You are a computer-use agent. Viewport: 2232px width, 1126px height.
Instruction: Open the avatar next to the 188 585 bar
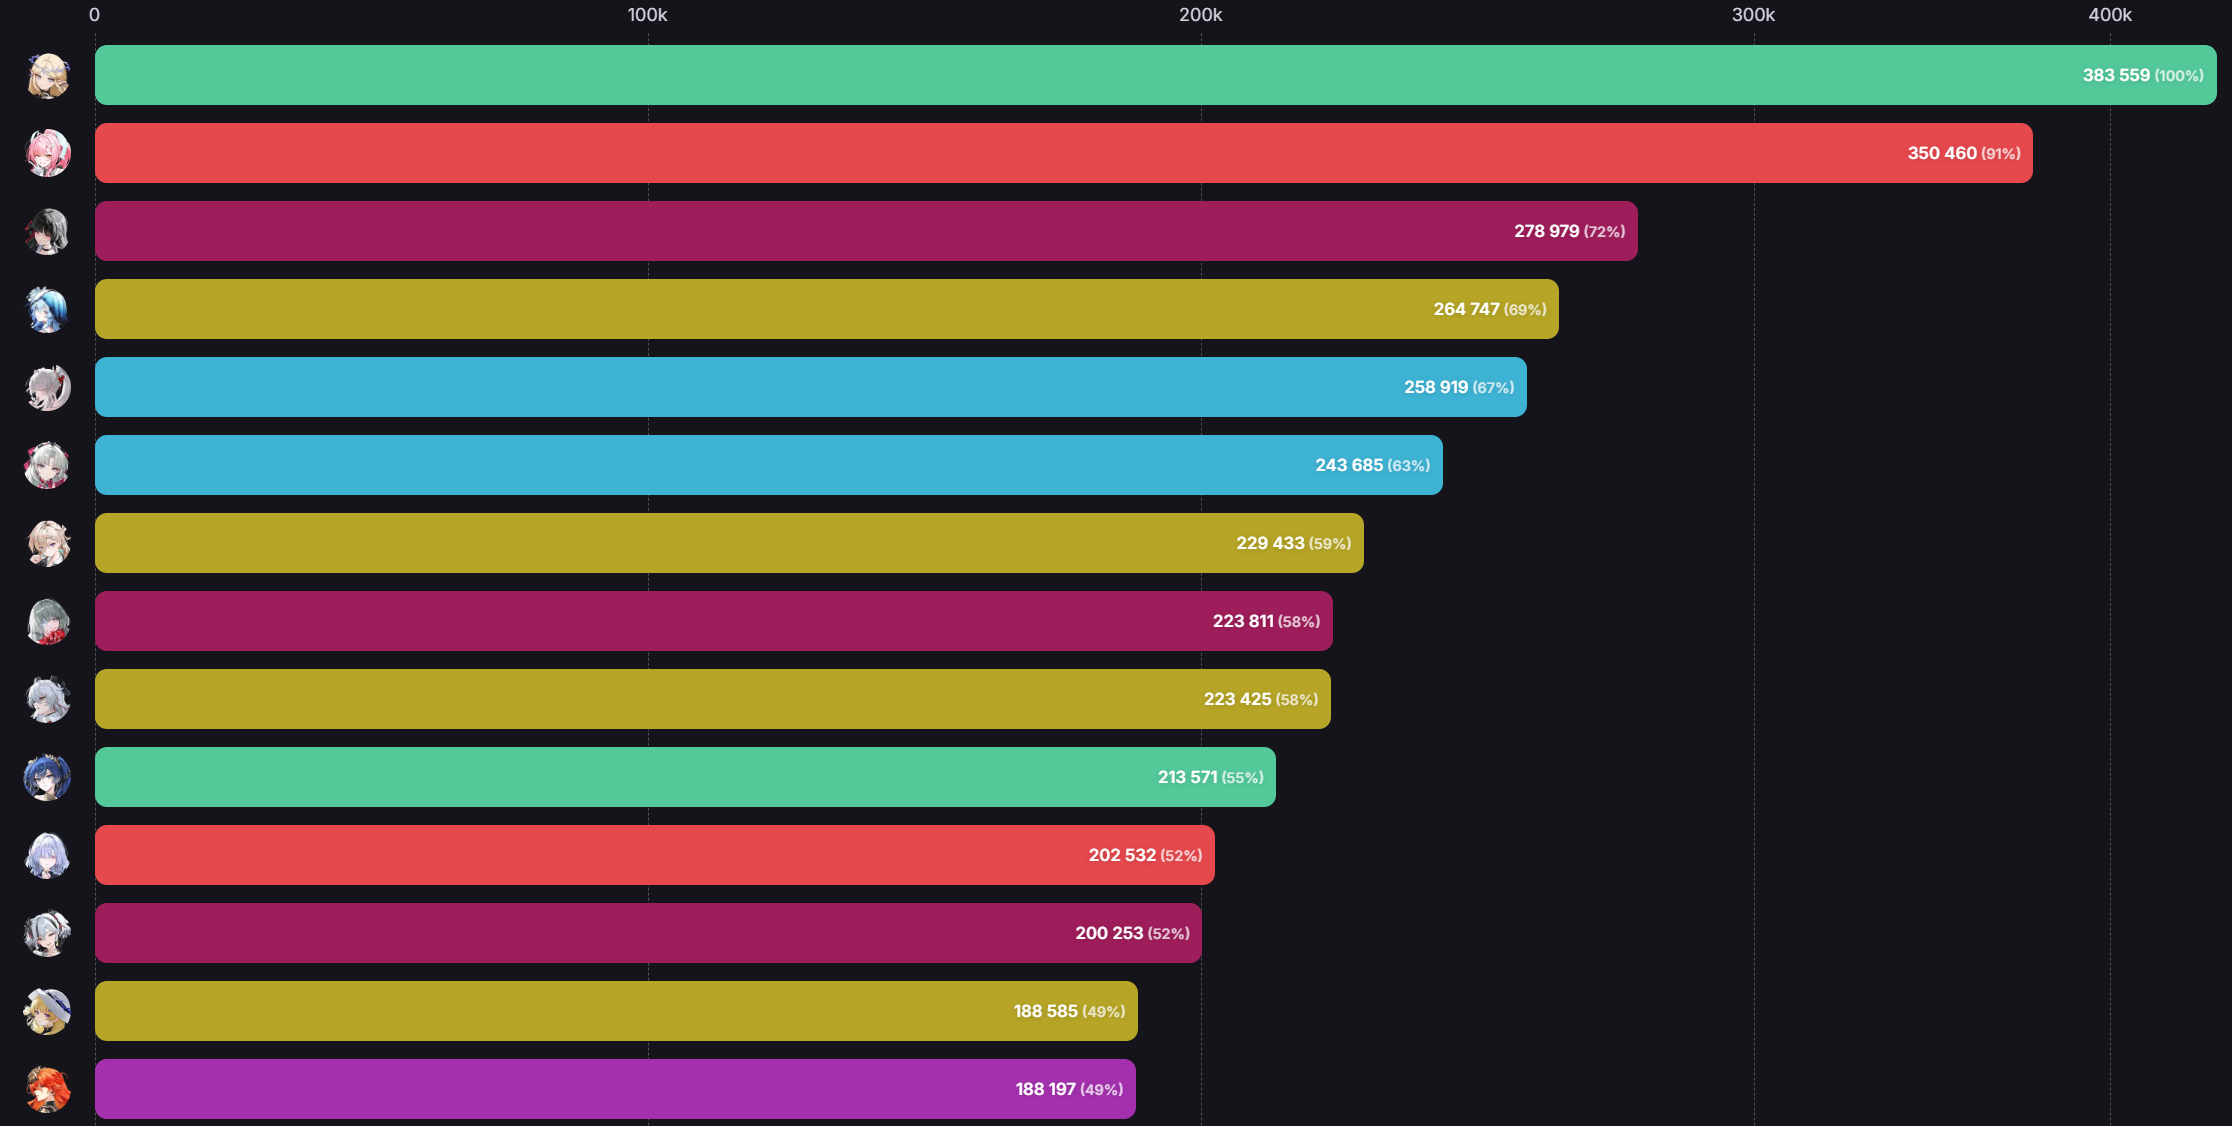pos(47,1011)
